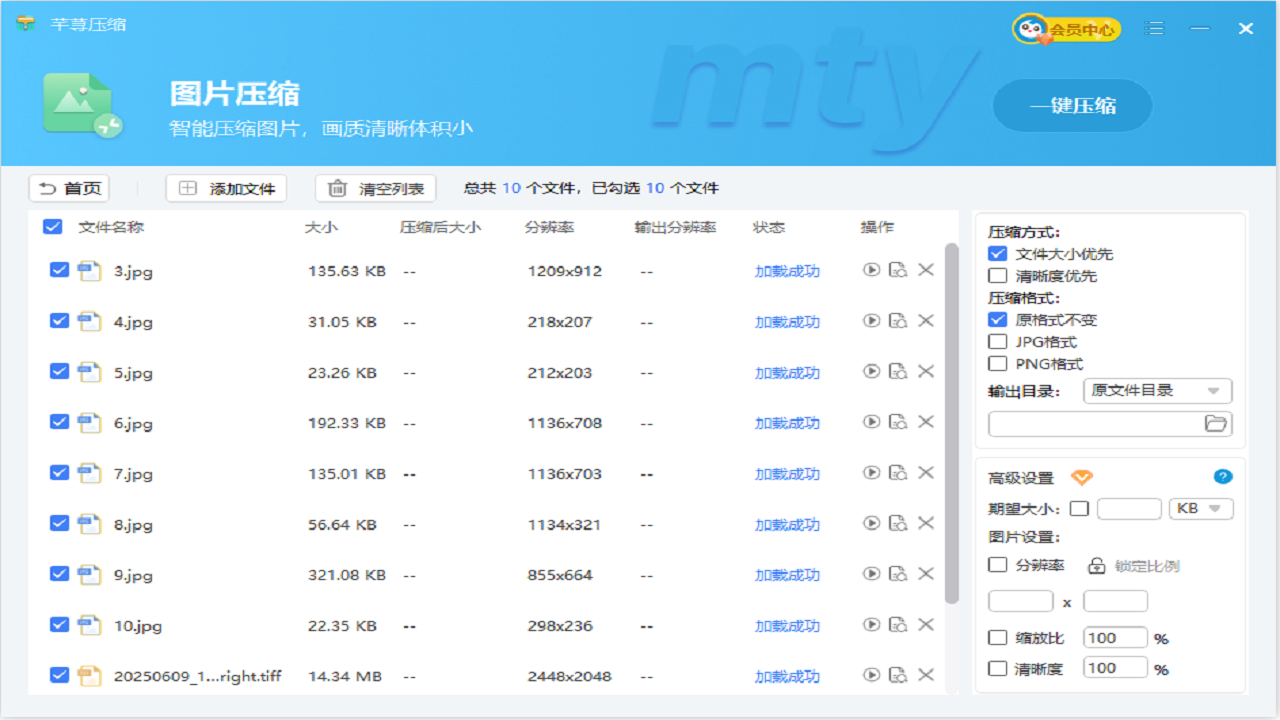
Task: Preview 4.jpg using its file-view icon
Action: [898, 321]
